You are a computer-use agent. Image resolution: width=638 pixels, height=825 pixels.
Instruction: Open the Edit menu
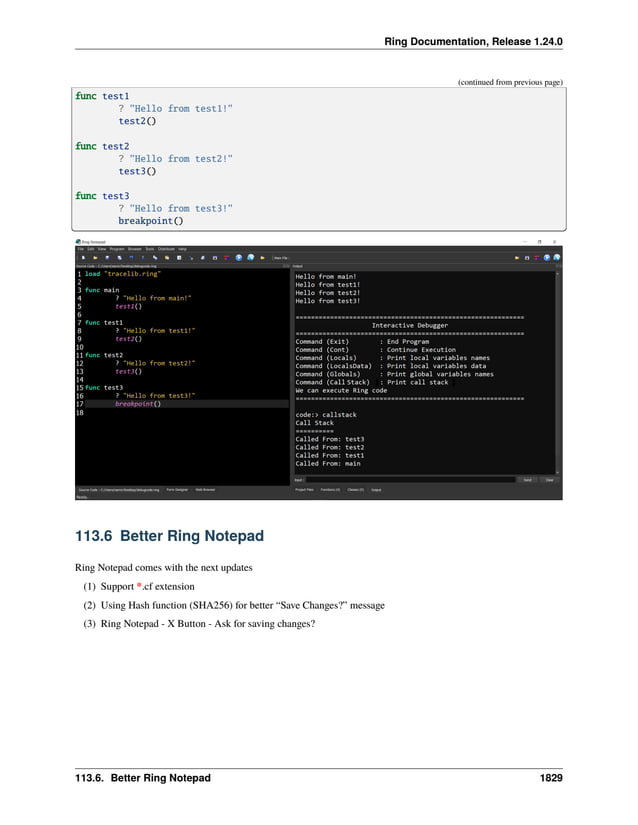[x=90, y=249]
